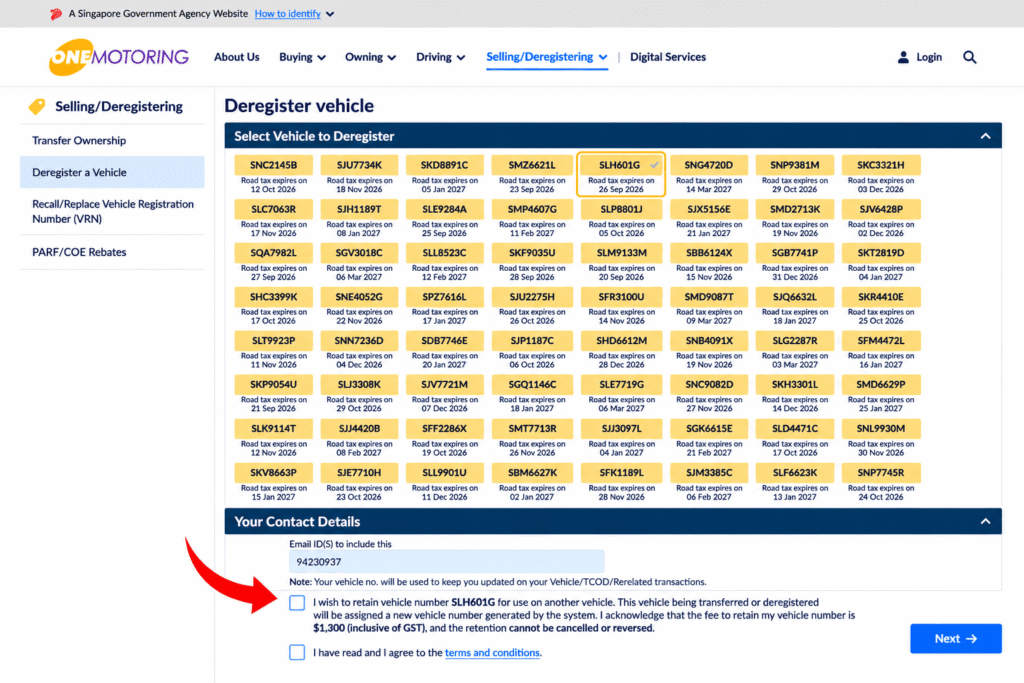Viewport: 1024px width, 683px height.
Task: Select vehicle SNP9381M plate
Action: point(795,165)
